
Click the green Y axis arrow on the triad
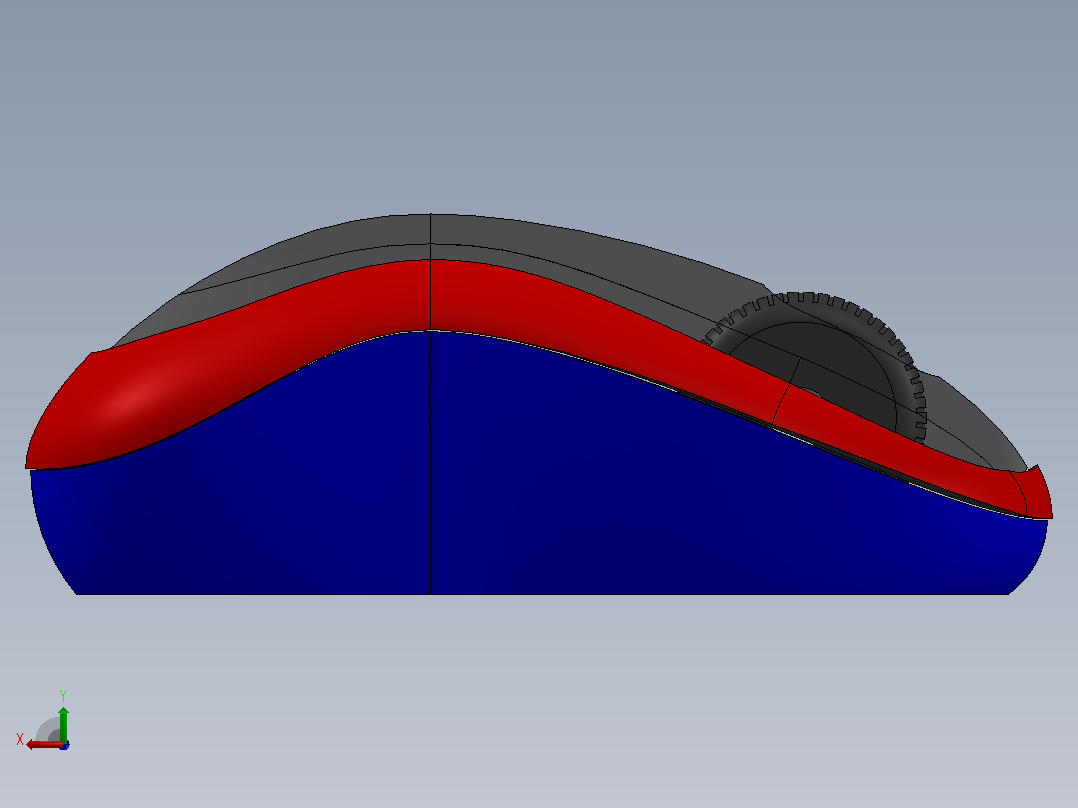click(x=63, y=723)
